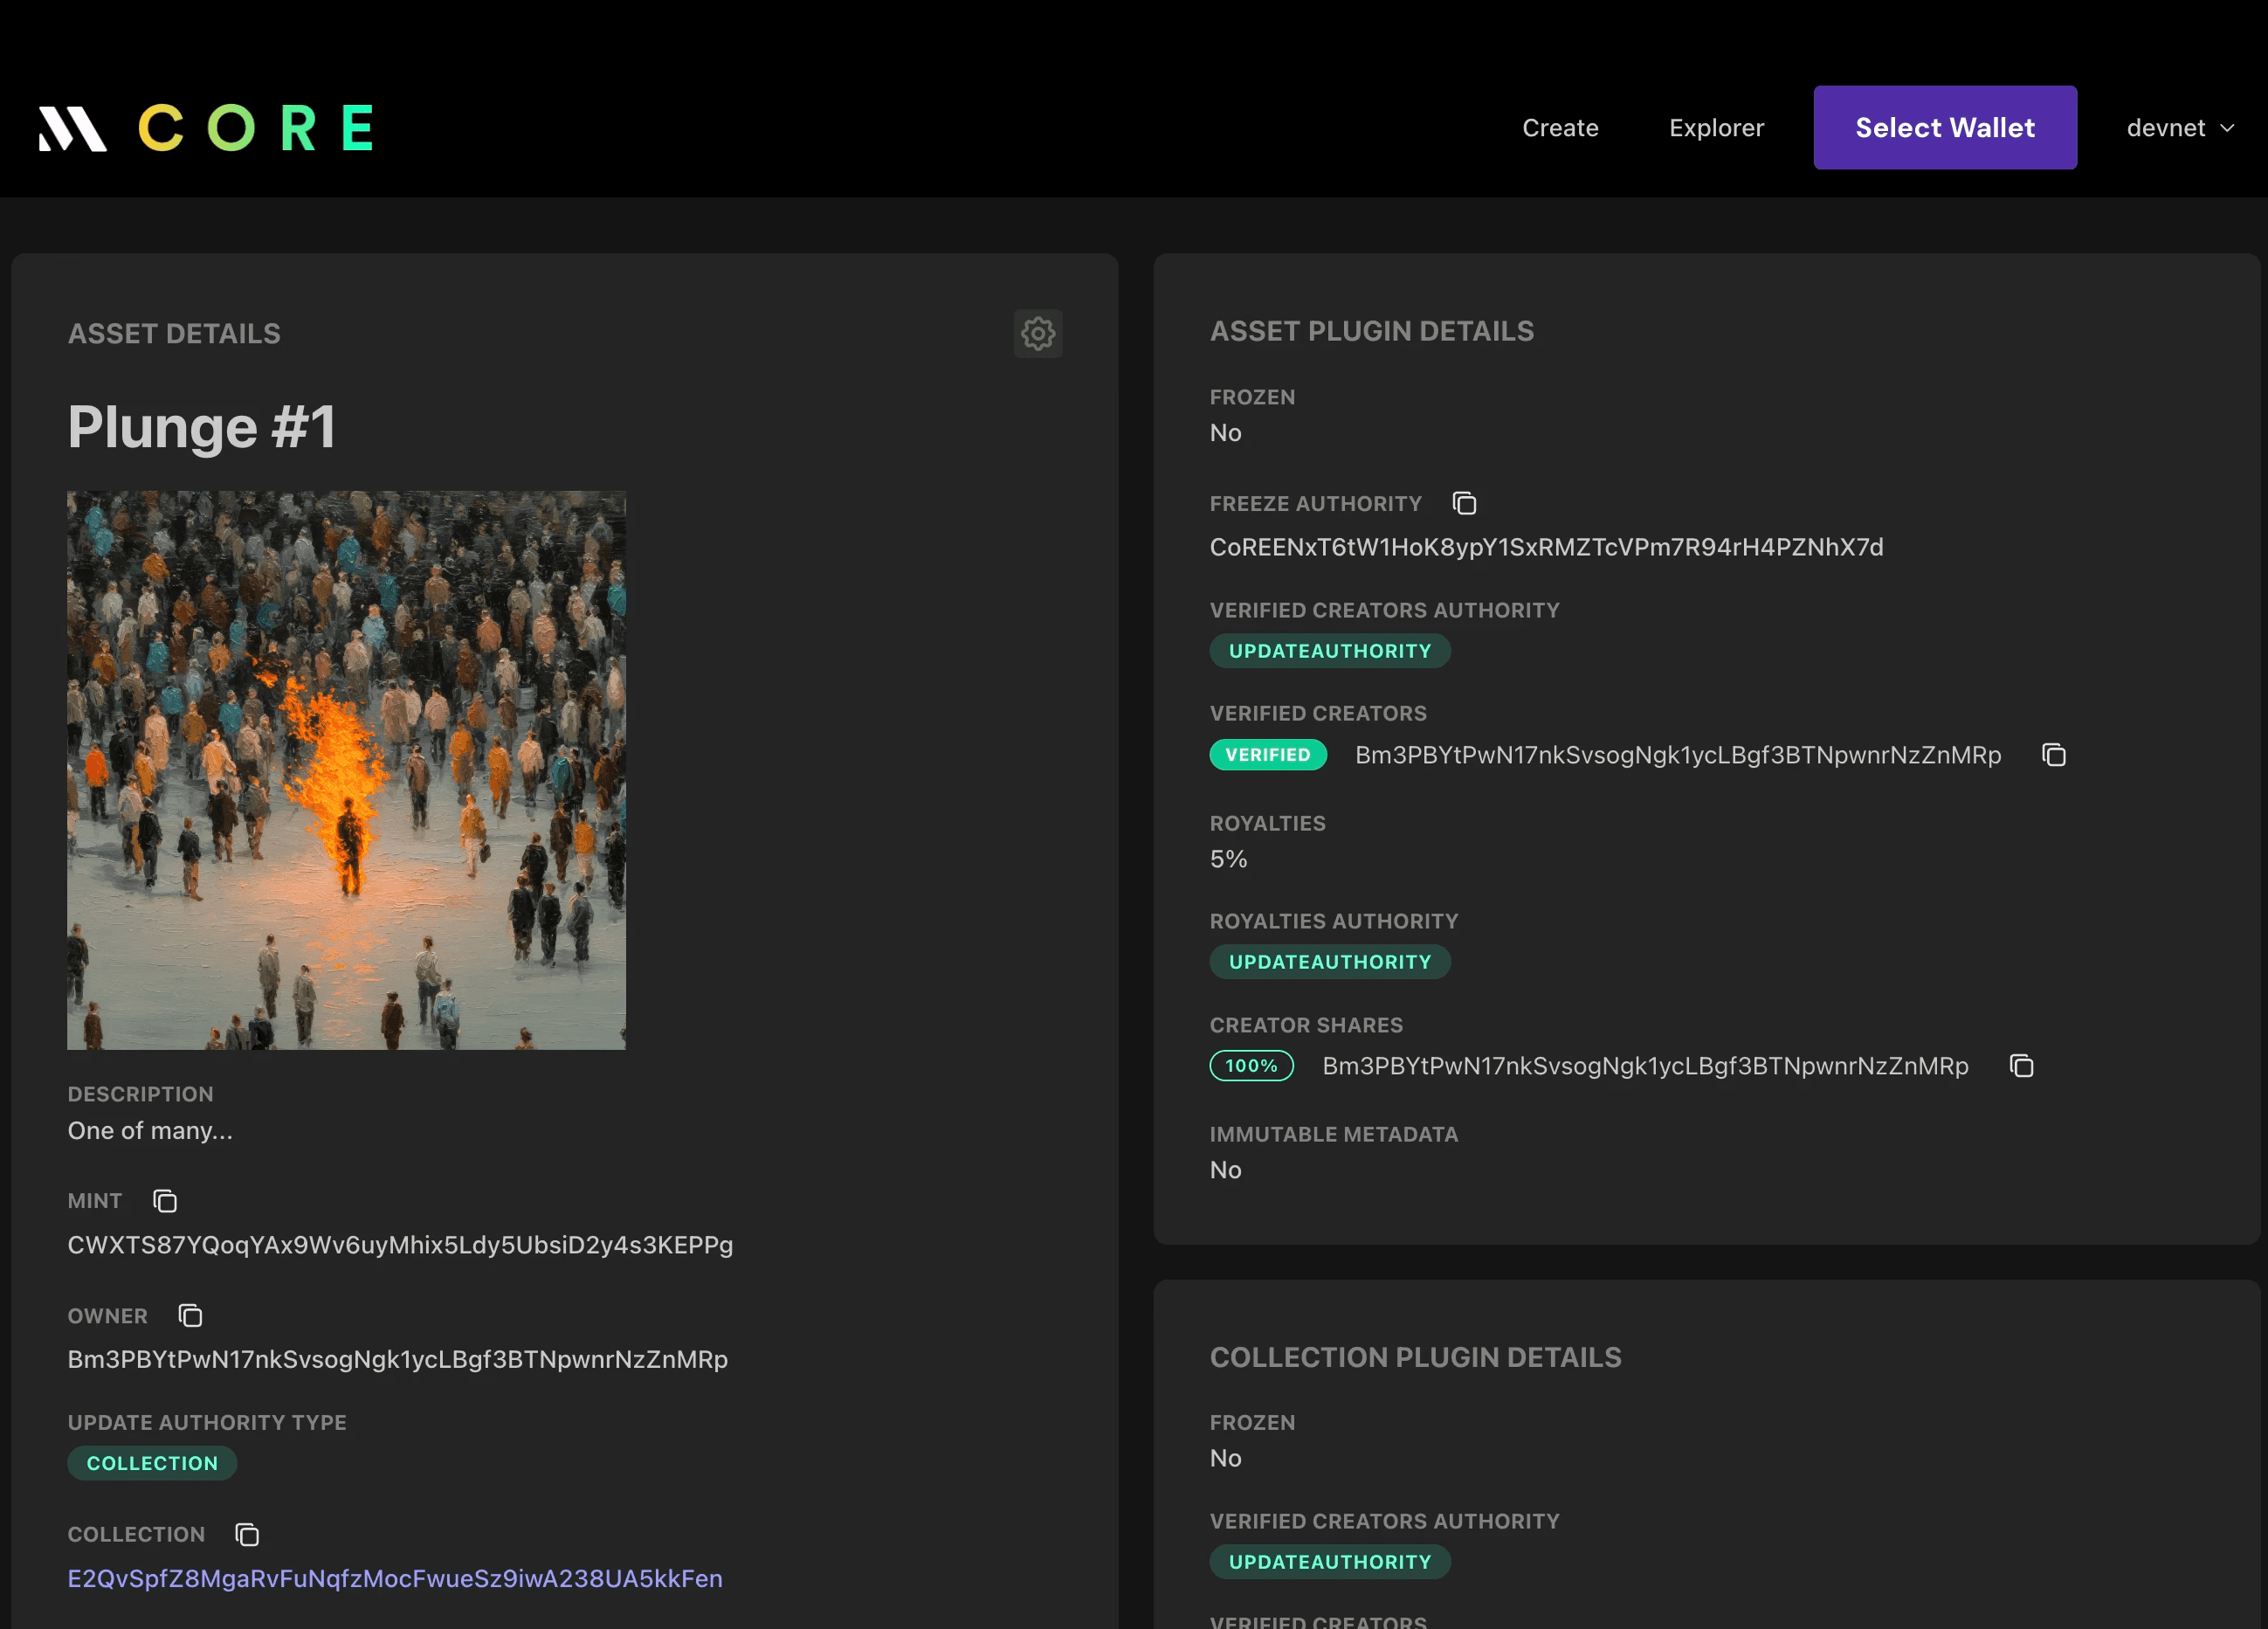Click the Plunge #1 title heading
2268x1629 pixels.
coord(201,428)
